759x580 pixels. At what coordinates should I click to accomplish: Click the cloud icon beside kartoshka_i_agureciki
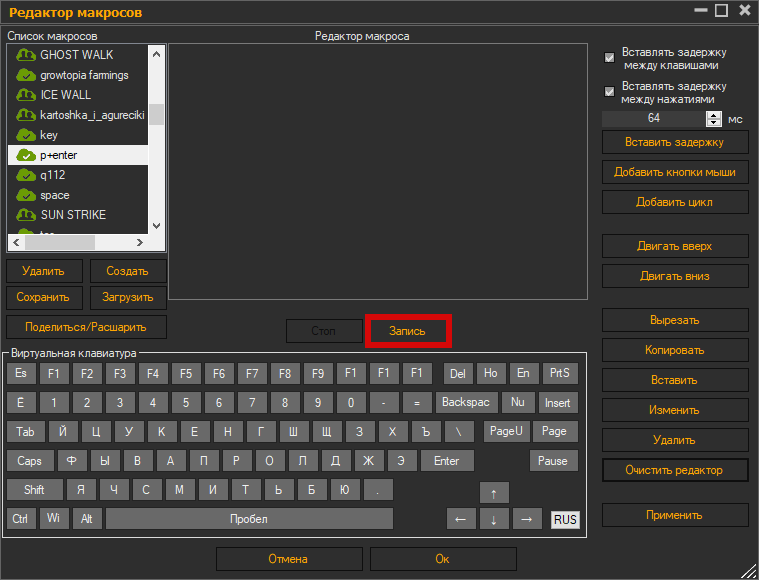[26, 115]
